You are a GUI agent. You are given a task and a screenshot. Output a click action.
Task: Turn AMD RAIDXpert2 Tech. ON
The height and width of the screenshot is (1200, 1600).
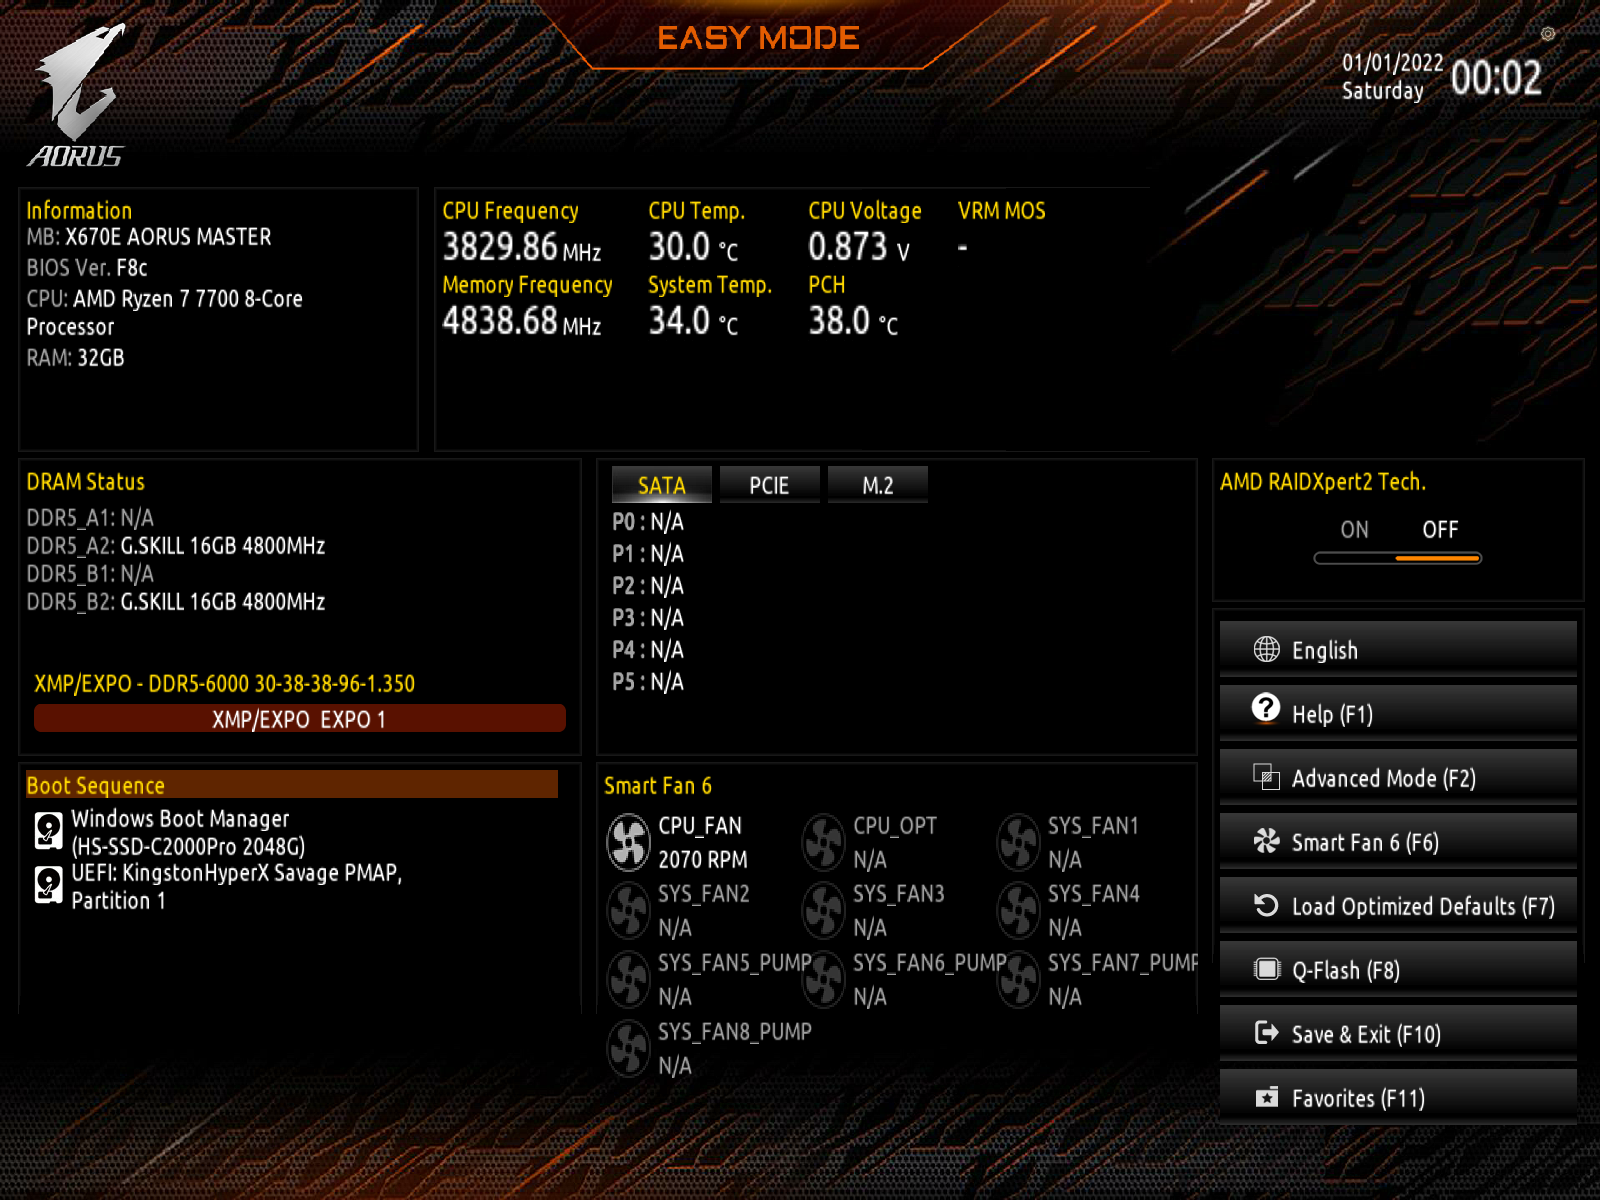click(x=1354, y=529)
